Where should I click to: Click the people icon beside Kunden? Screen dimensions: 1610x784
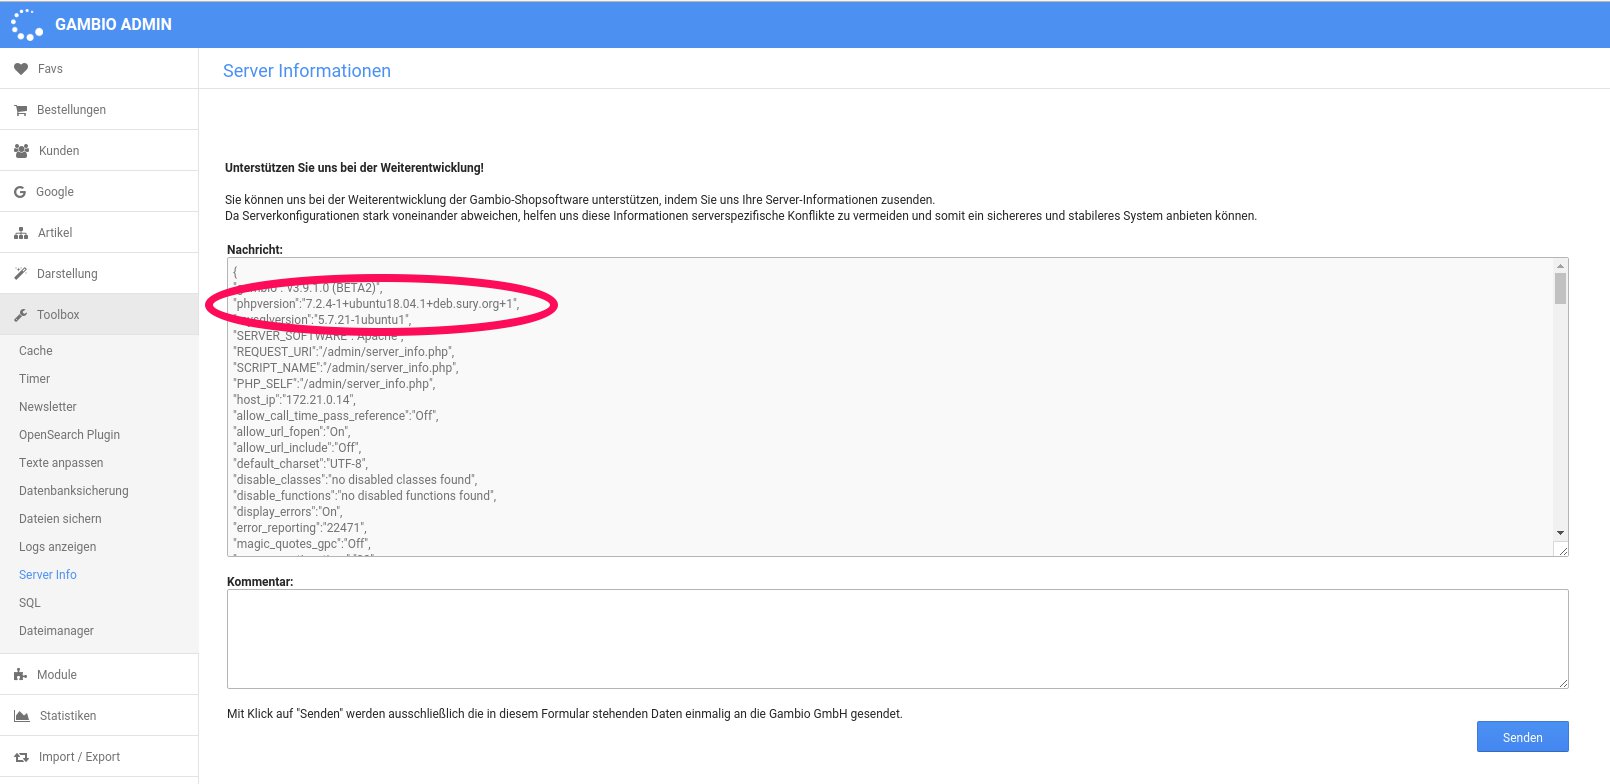pos(21,151)
